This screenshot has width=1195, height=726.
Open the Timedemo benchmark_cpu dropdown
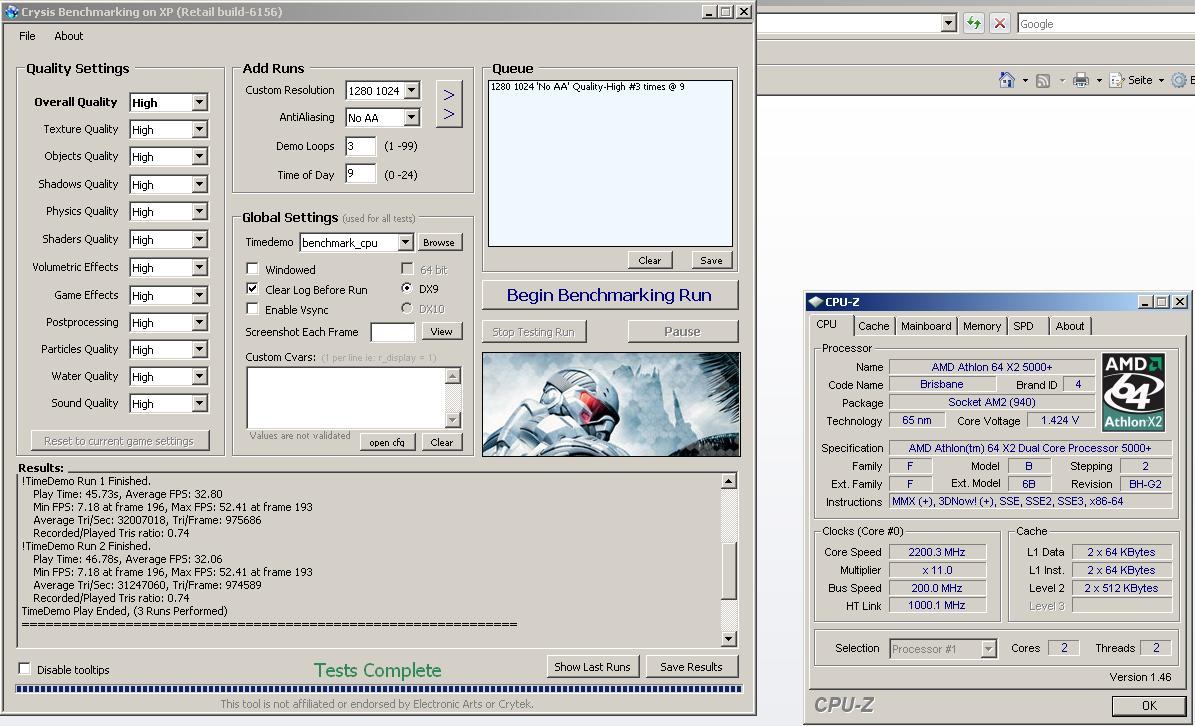pos(405,242)
